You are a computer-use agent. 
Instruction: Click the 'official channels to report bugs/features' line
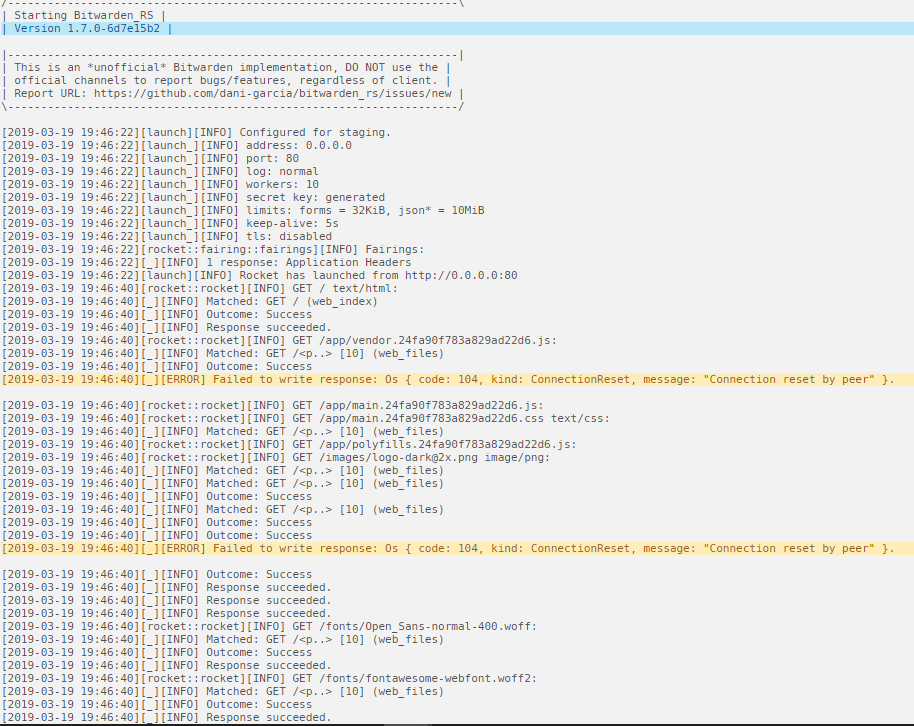226,80
